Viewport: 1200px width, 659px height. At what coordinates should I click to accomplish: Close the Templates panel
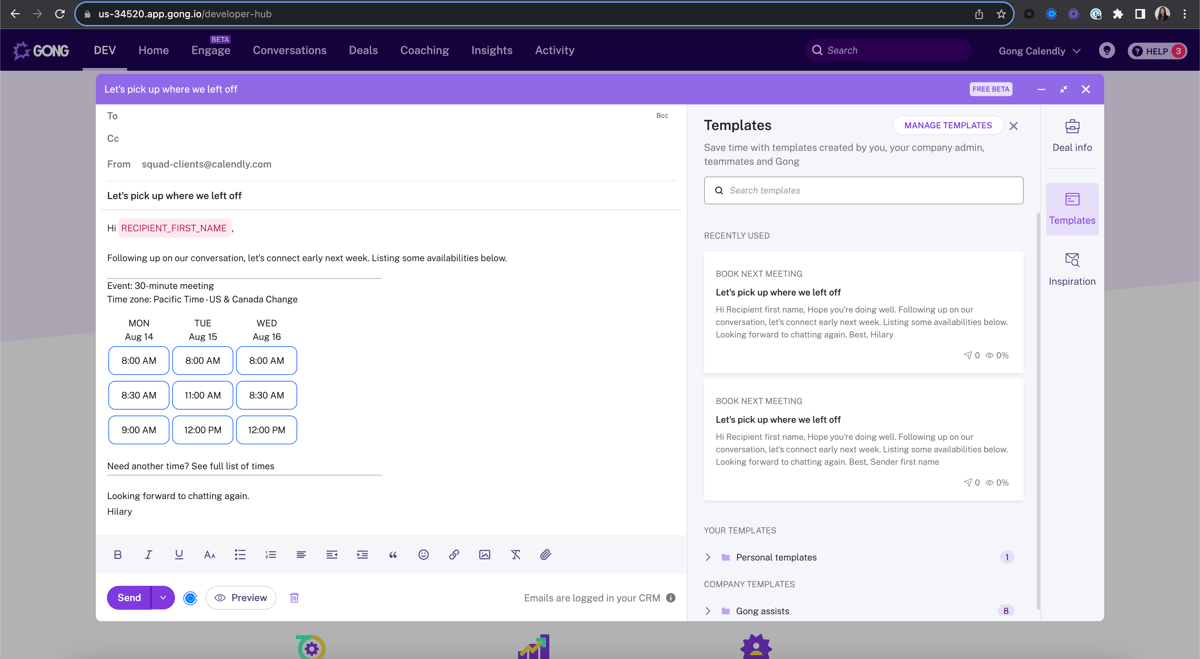point(1014,126)
